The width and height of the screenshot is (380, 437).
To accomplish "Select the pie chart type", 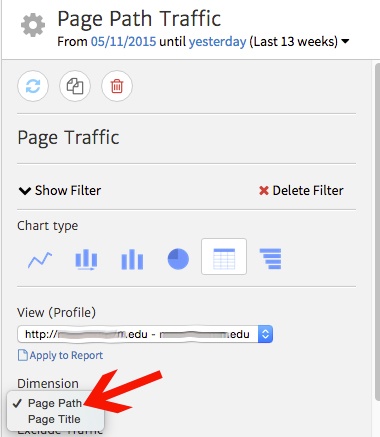I will click(178, 259).
